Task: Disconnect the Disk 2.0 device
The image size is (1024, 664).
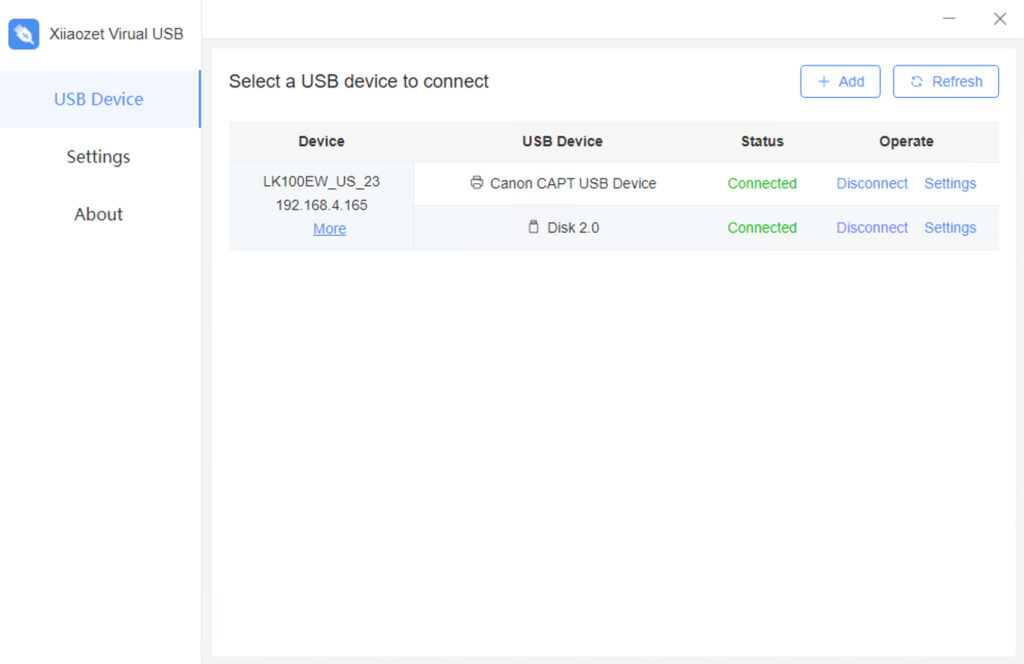Action: tap(872, 228)
